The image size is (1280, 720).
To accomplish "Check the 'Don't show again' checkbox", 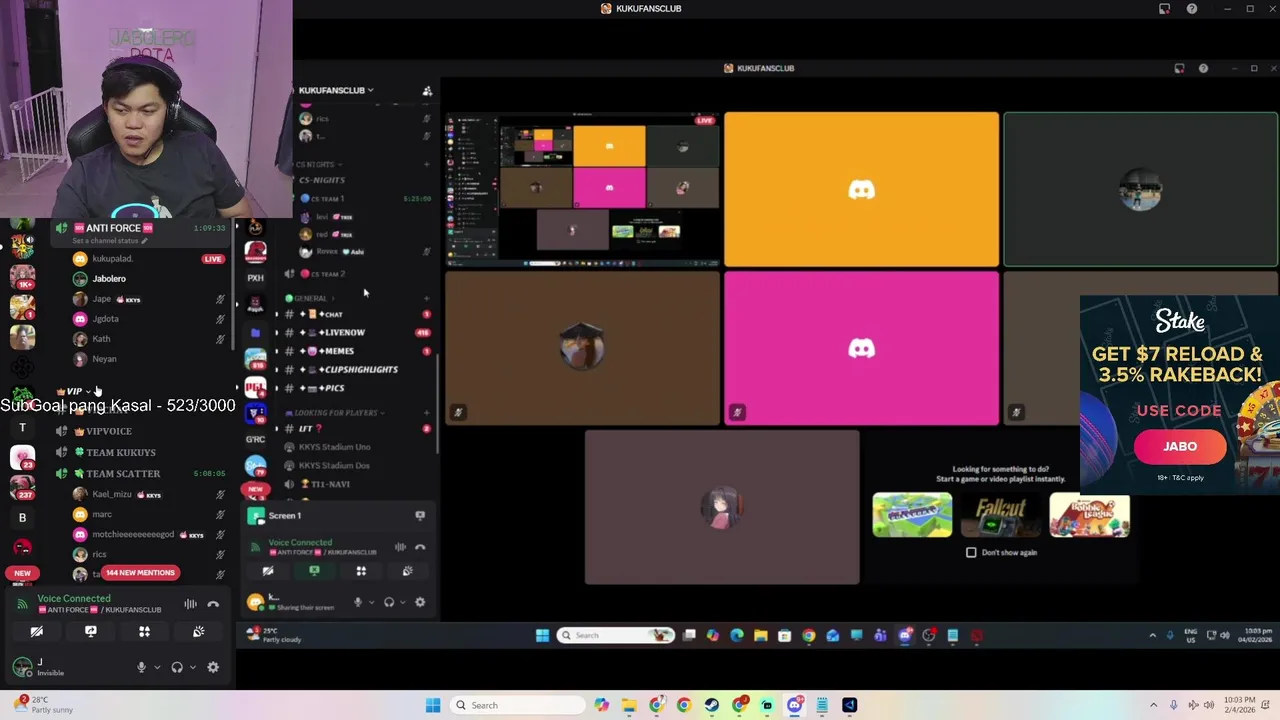I will tap(971, 552).
